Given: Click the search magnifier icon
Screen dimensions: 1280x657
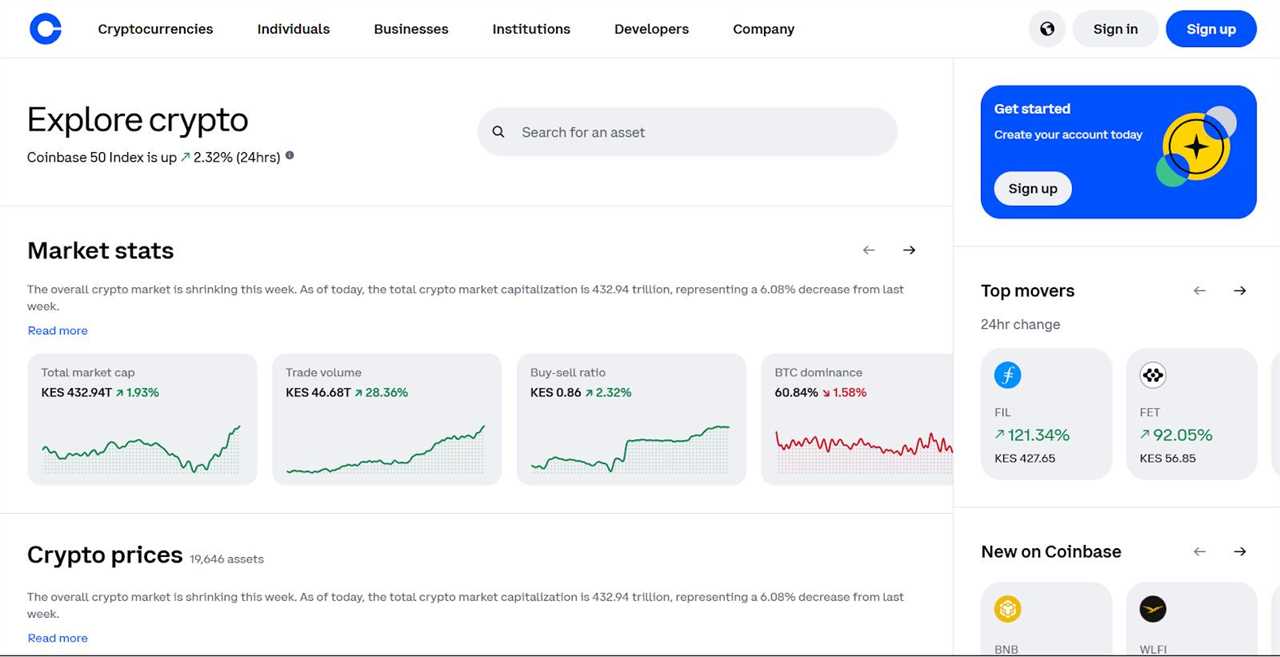Looking at the screenshot, I should coord(498,131).
